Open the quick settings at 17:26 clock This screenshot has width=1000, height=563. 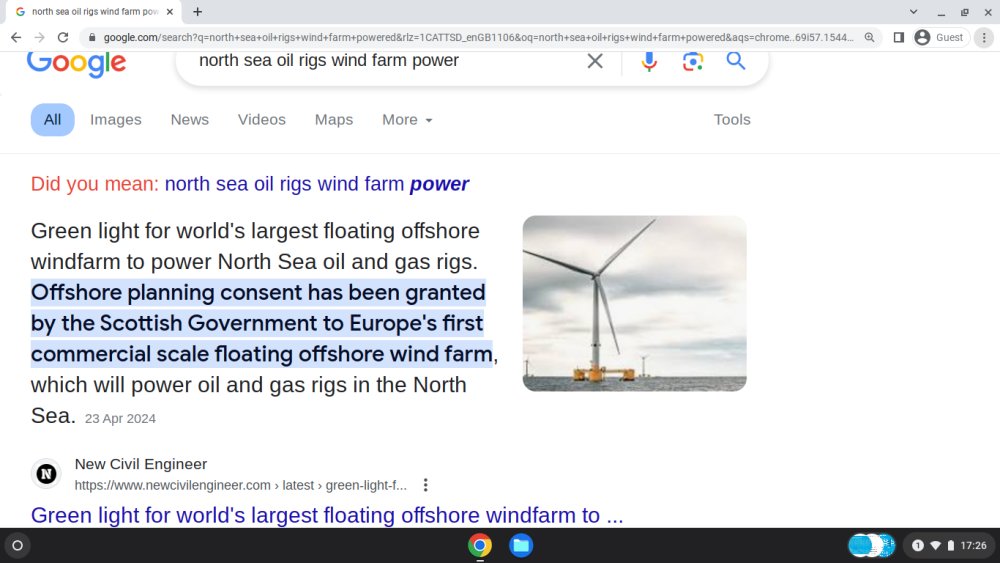click(973, 545)
